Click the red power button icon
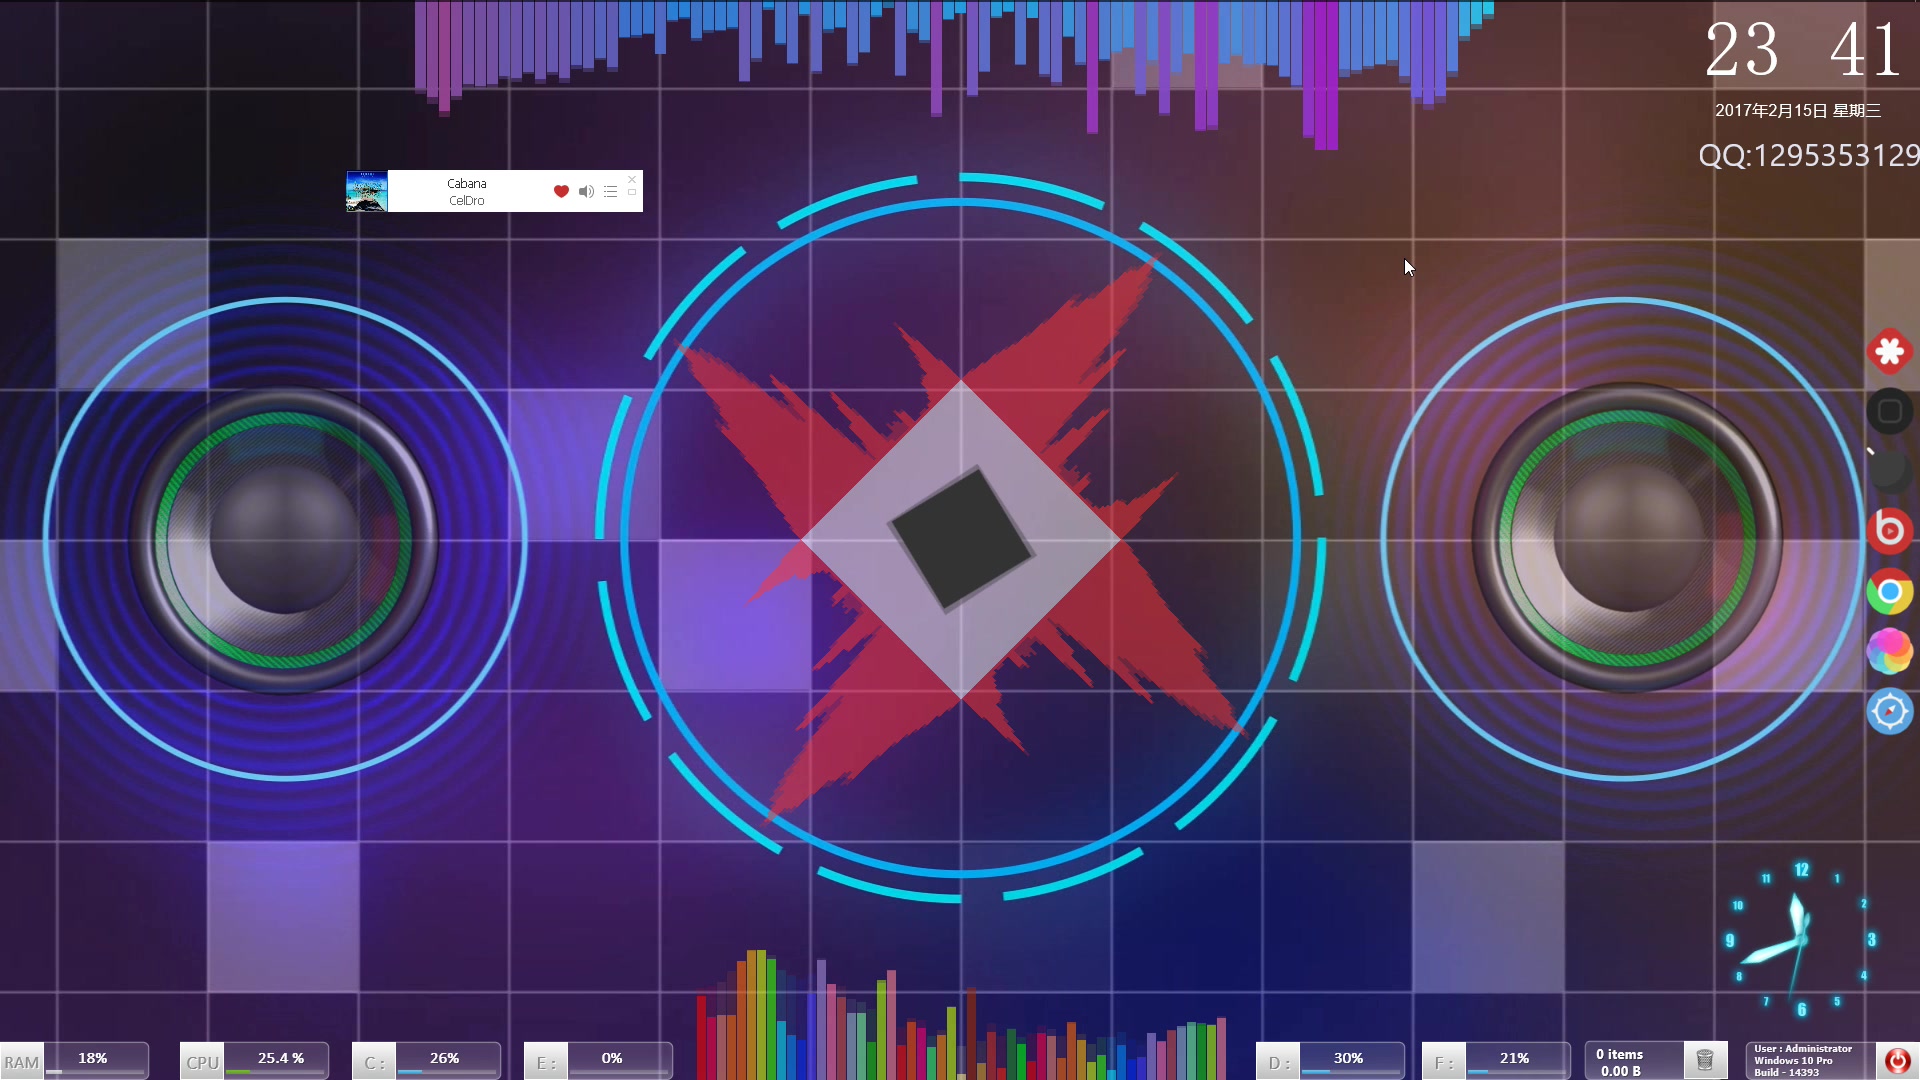 (1897, 1060)
